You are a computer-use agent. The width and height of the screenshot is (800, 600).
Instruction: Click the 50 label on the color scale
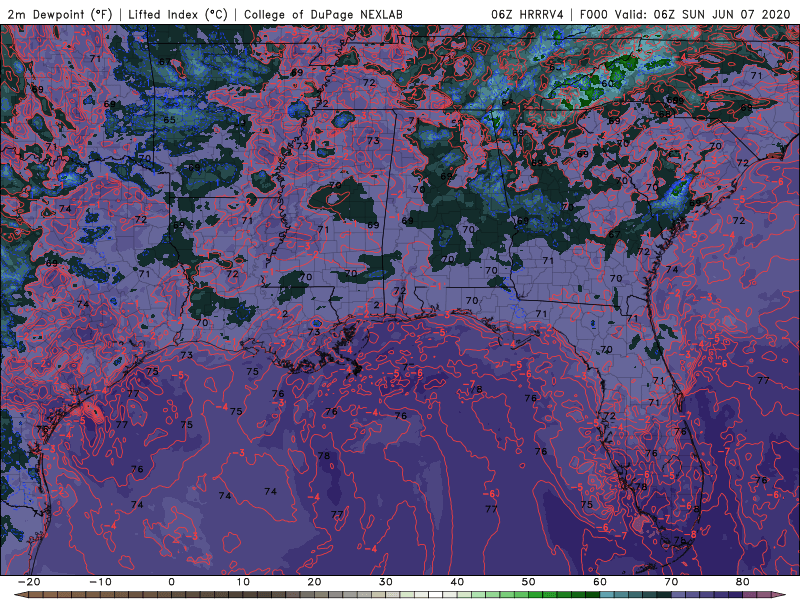pos(529,582)
